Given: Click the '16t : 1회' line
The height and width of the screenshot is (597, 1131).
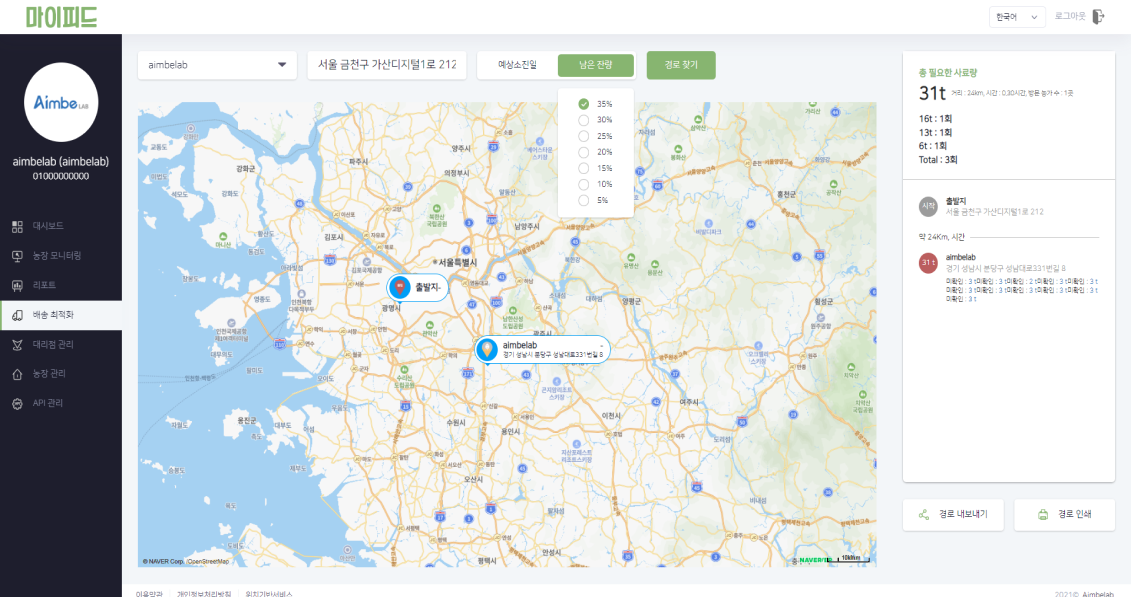Looking at the screenshot, I should [936, 118].
